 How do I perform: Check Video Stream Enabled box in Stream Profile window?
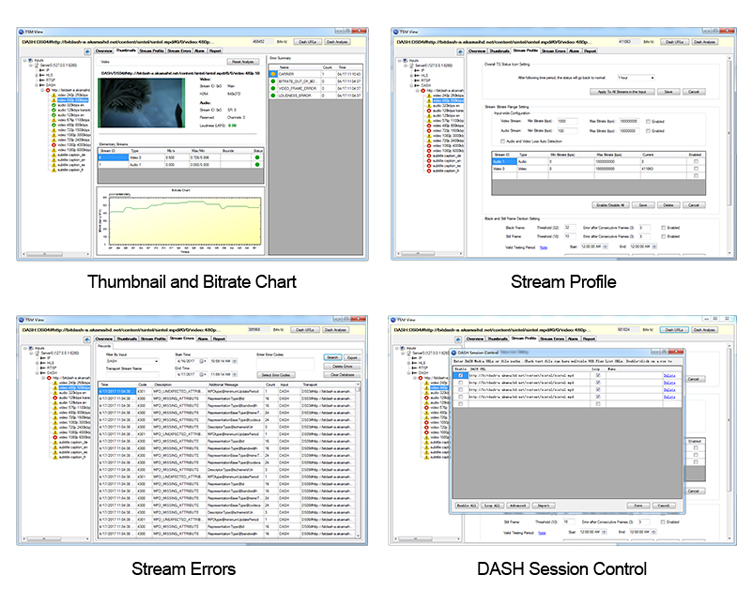tap(648, 122)
